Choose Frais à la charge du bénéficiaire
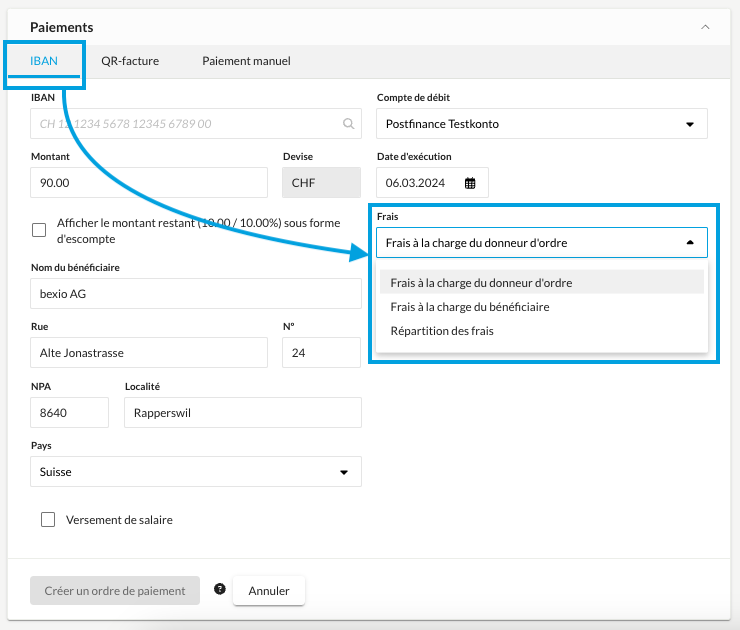740x630 pixels. (542, 307)
